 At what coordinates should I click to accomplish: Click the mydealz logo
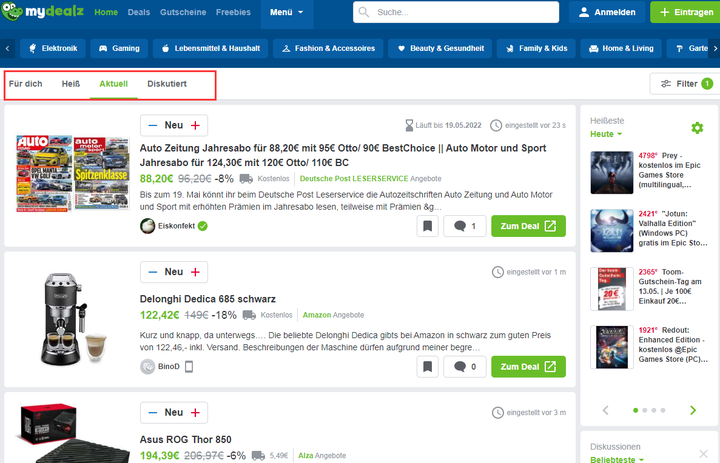43,11
